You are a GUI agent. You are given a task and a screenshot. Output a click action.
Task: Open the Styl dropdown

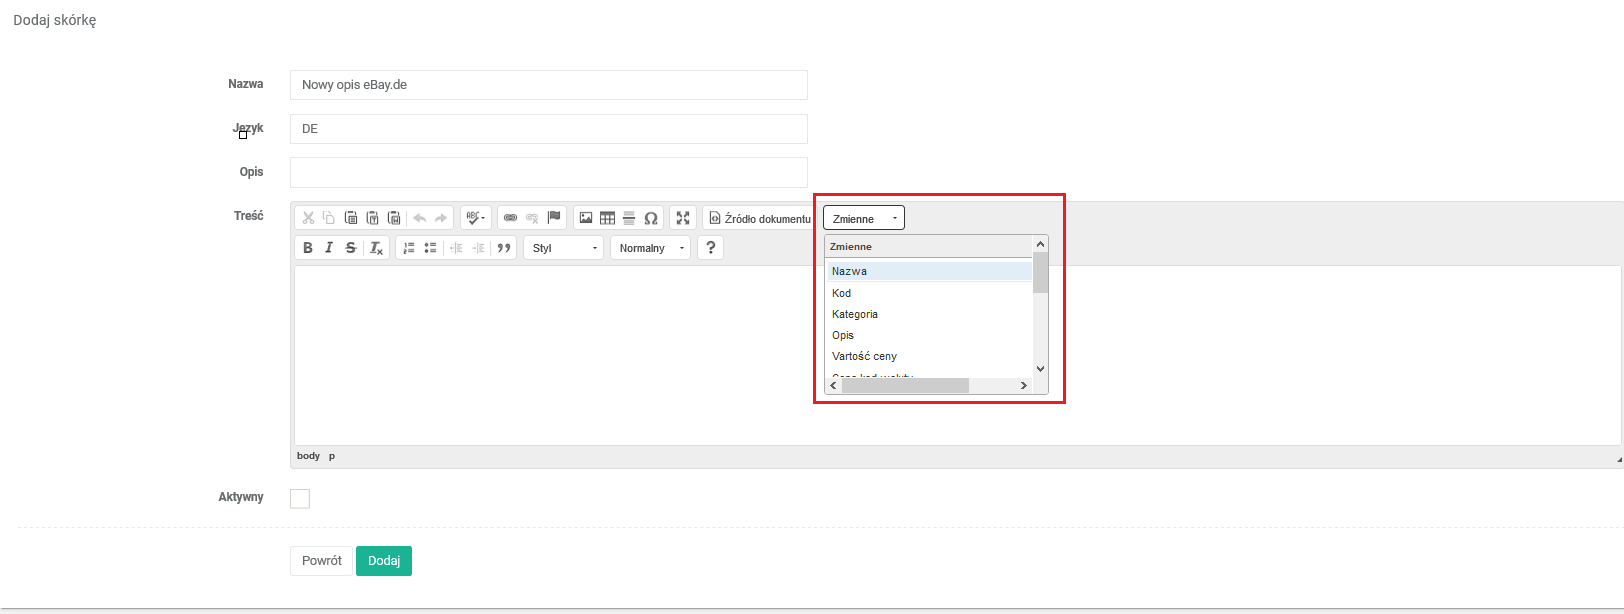563,248
